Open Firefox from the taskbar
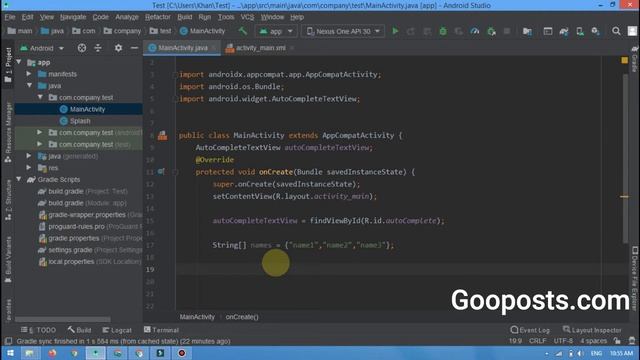Image resolution: width=640 pixels, height=360 pixels. [x=52, y=353]
